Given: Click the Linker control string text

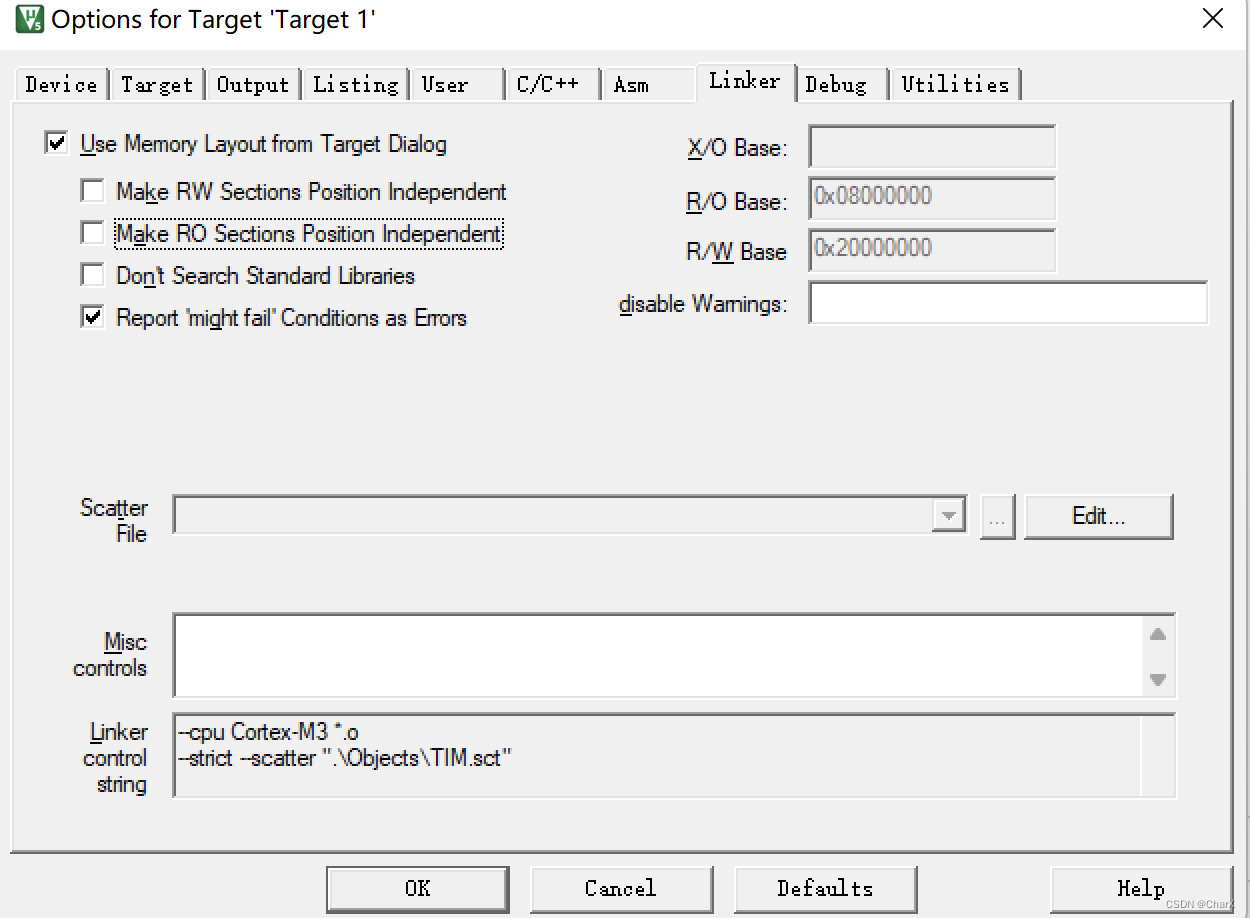Looking at the screenshot, I should coord(344,746).
